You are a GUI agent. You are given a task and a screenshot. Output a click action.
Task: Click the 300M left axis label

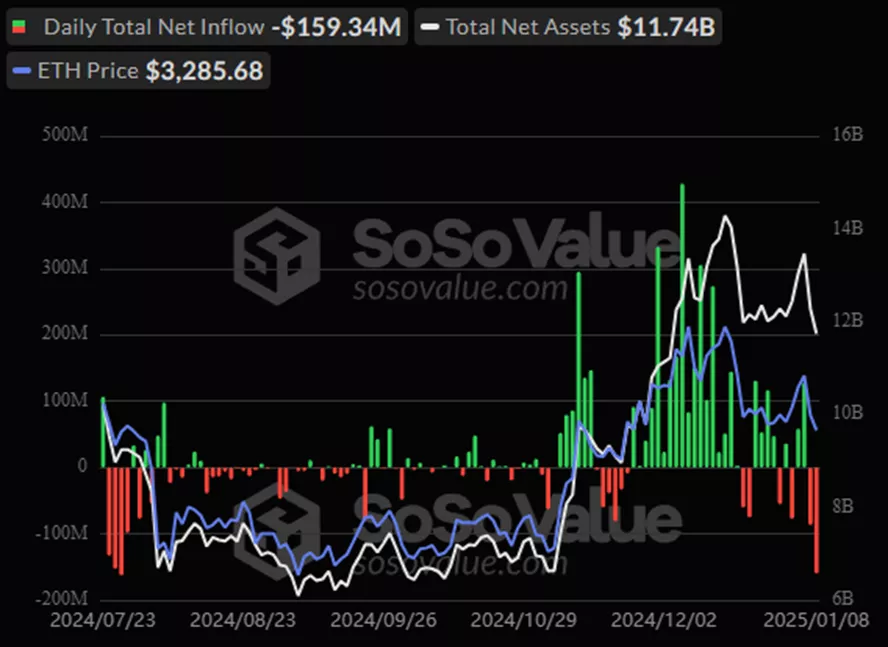coord(65,267)
